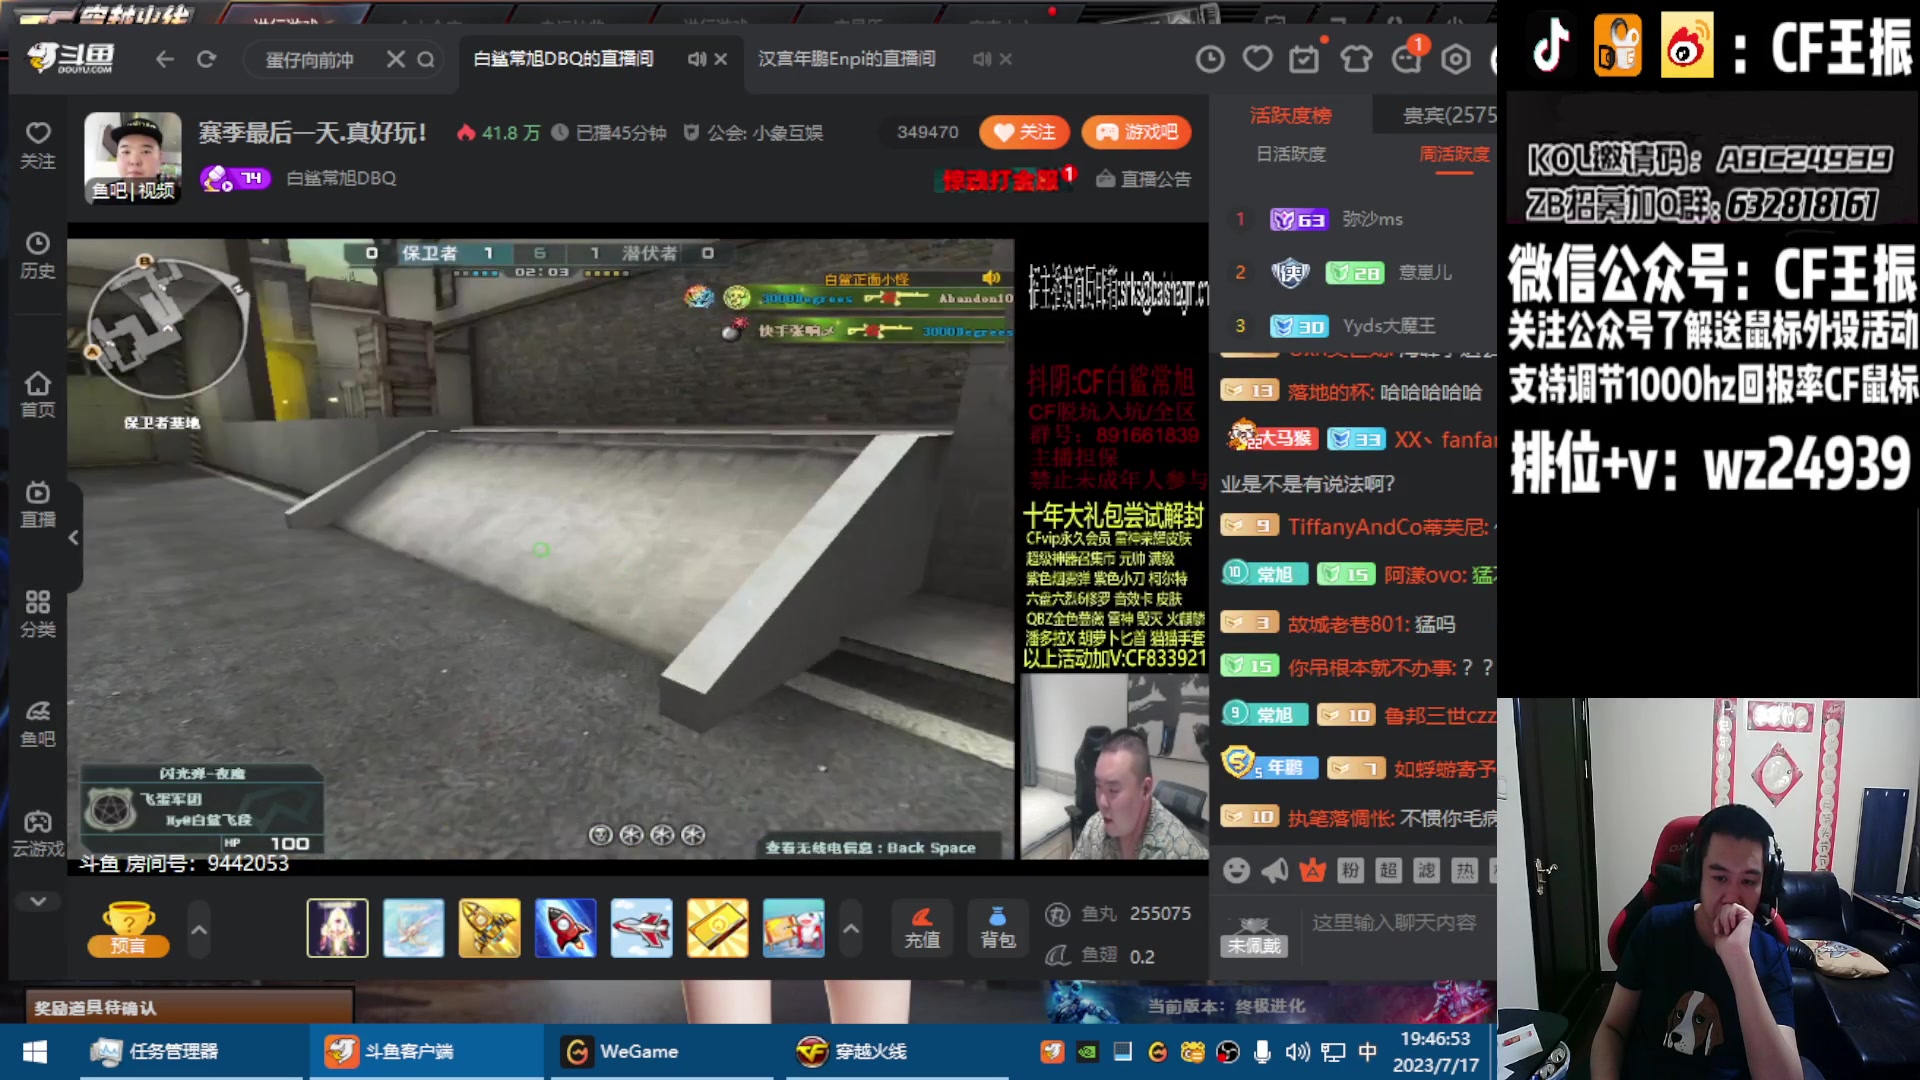Clear the search box text
This screenshot has height=1080, width=1920.
(396, 59)
